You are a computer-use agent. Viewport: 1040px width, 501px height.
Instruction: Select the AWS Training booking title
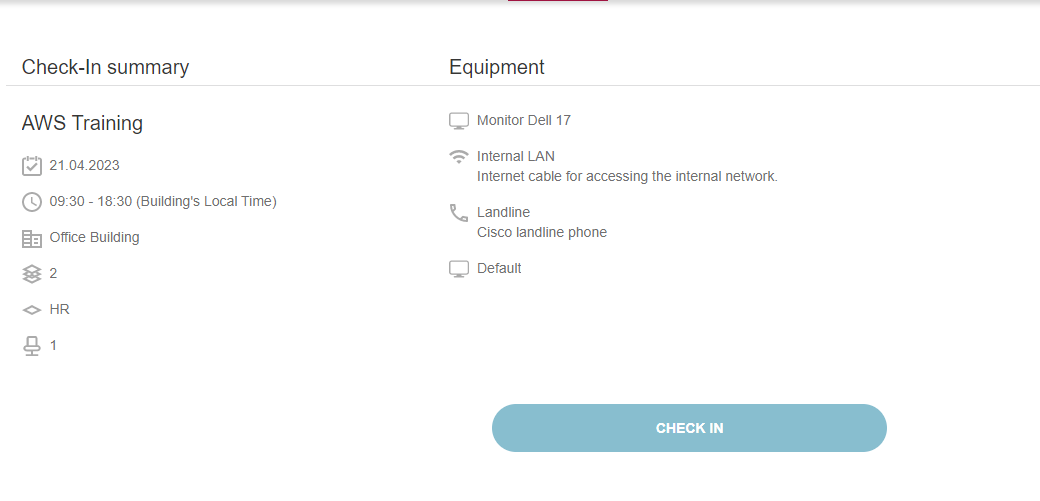(82, 123)
